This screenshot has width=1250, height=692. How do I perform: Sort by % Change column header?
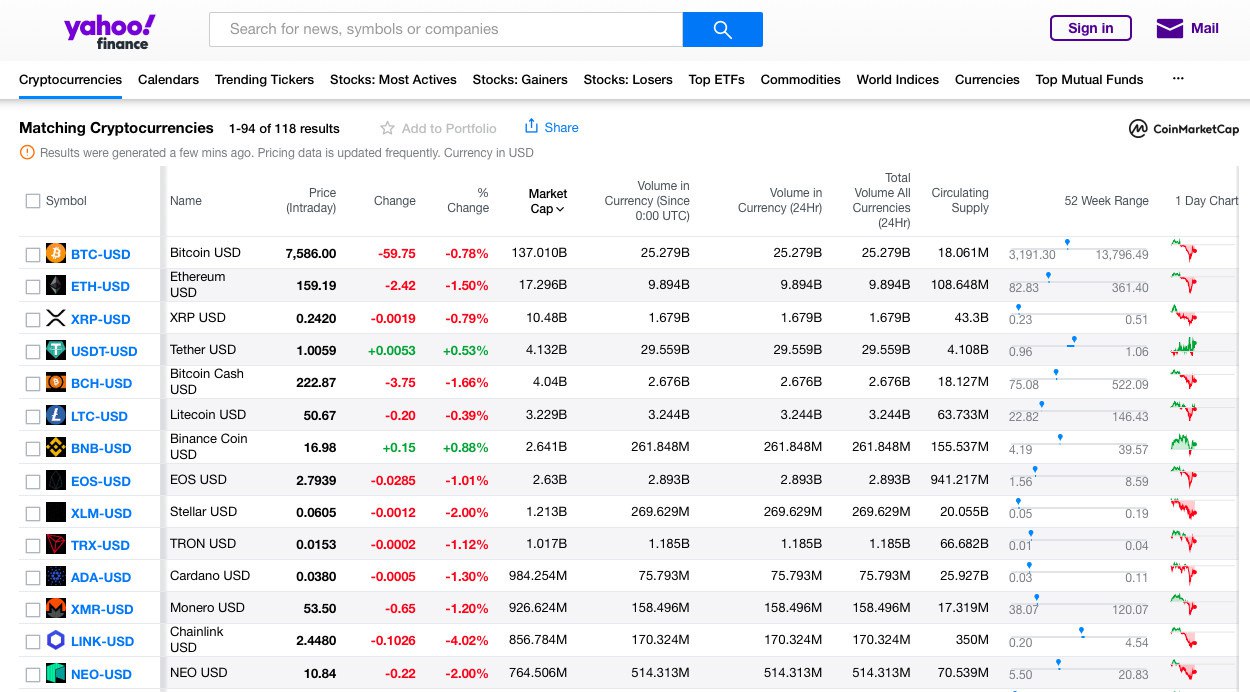[x=468, y=201]
